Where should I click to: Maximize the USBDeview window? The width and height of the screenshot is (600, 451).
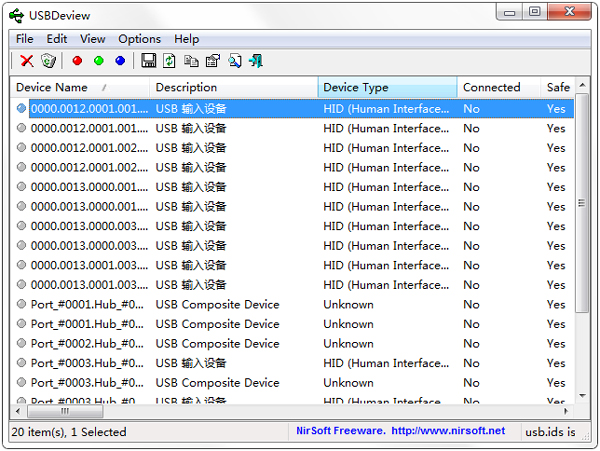pos(535,12)
